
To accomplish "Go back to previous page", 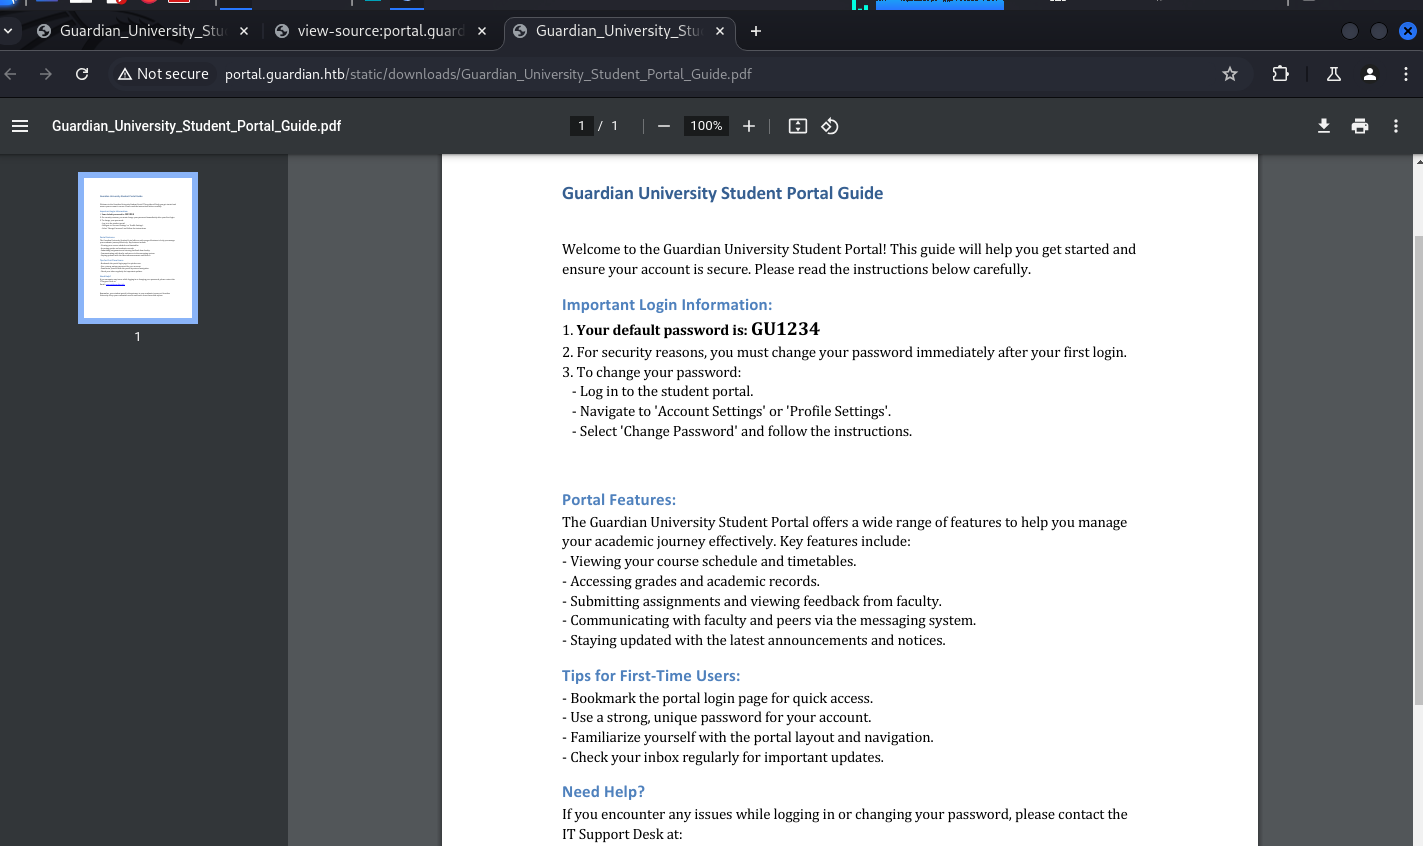I will (11, 74).
